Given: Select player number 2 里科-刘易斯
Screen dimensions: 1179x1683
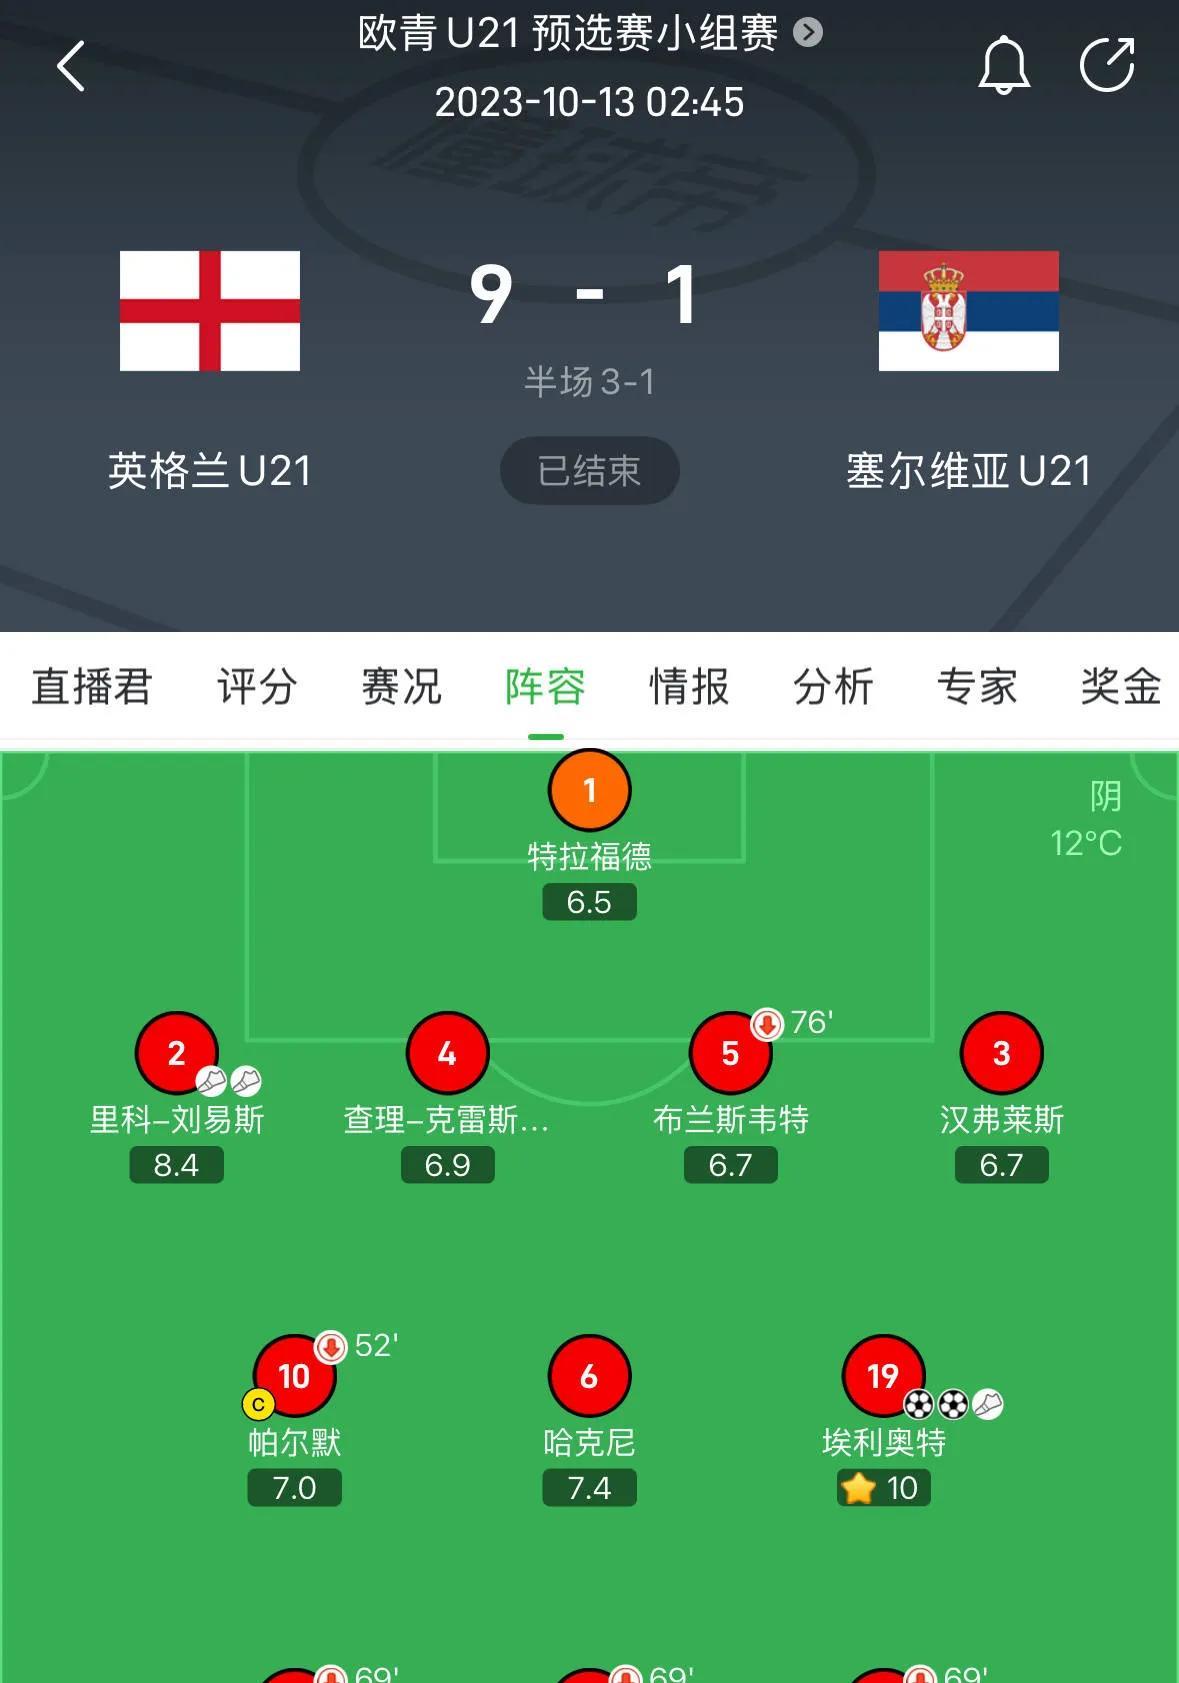Looking at the screenshot, I should [x=177, y=1053].
